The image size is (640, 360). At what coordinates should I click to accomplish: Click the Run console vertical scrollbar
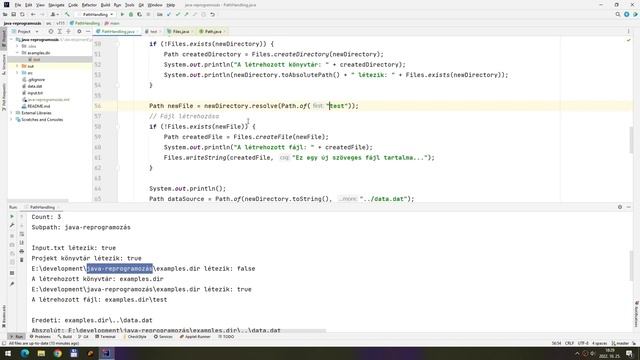(631, 266)
